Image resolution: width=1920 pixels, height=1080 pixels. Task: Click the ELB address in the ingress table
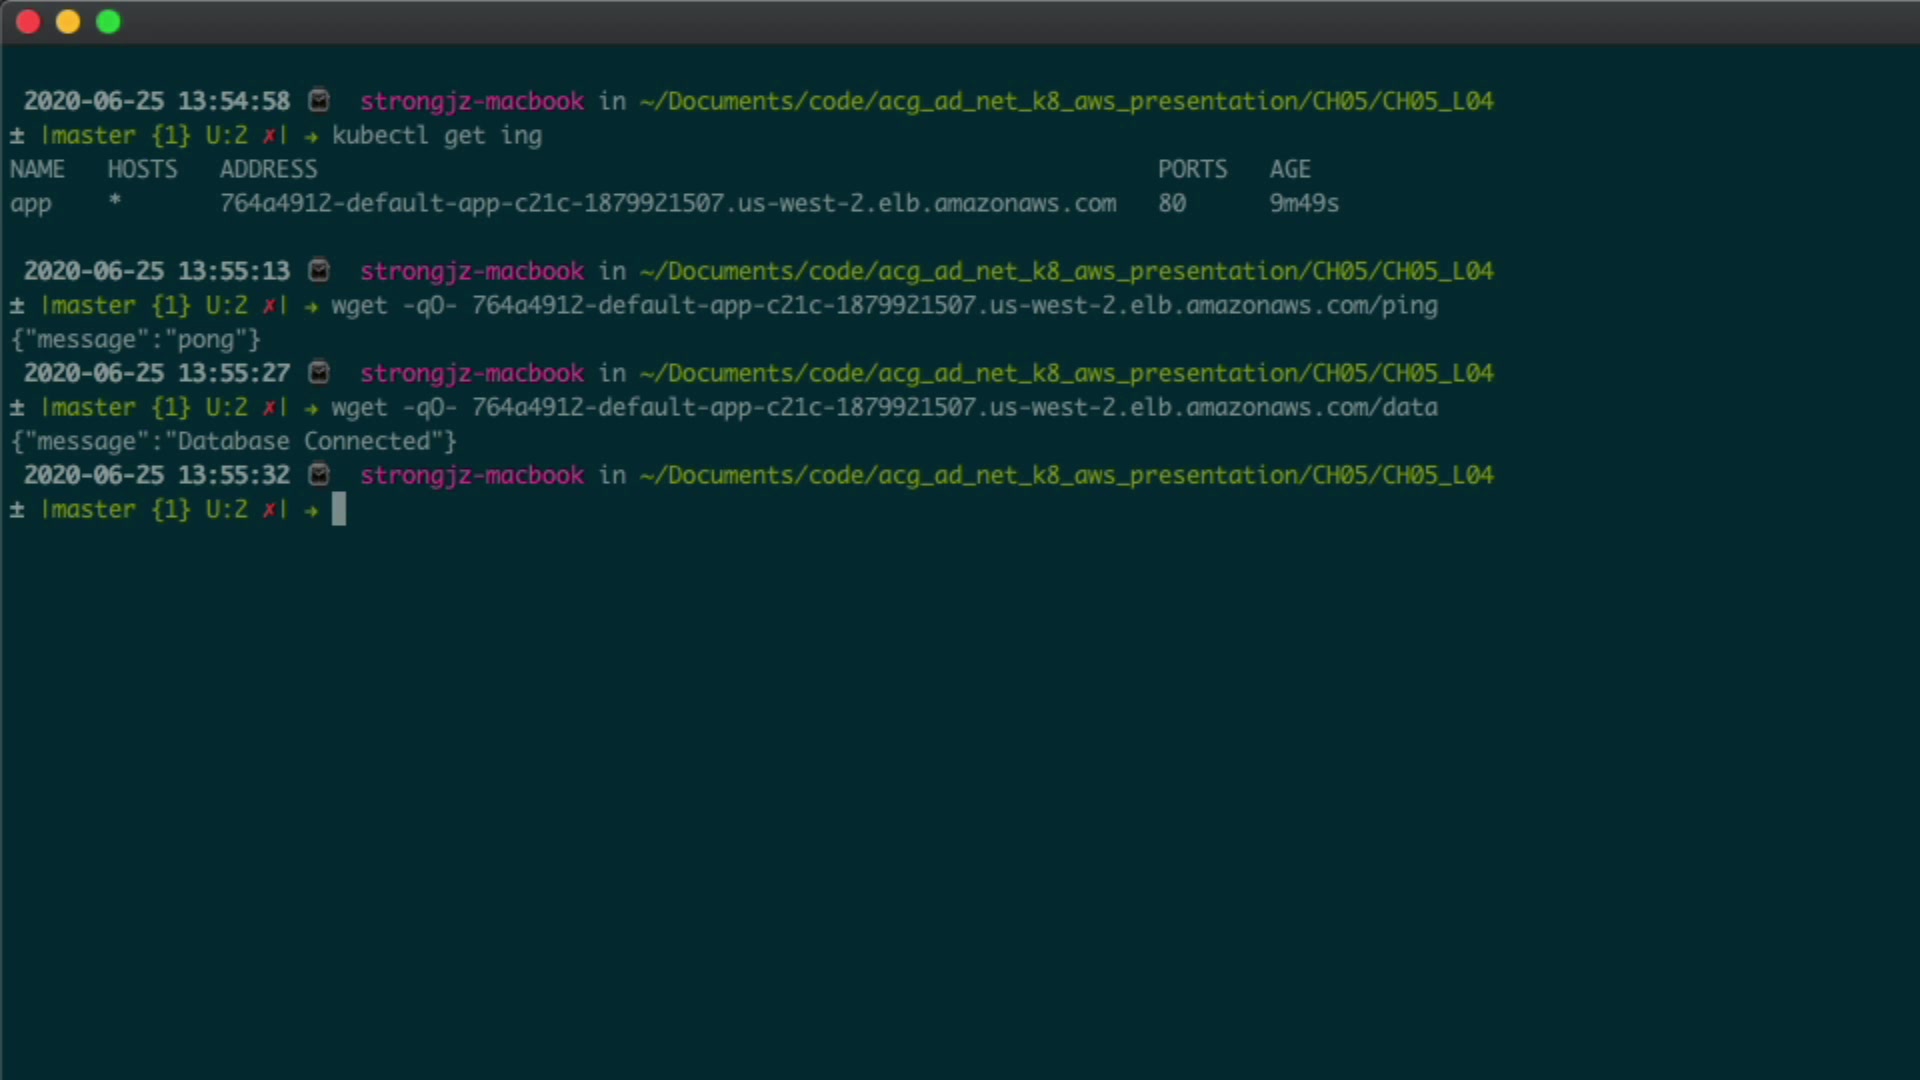click(667, 204)
